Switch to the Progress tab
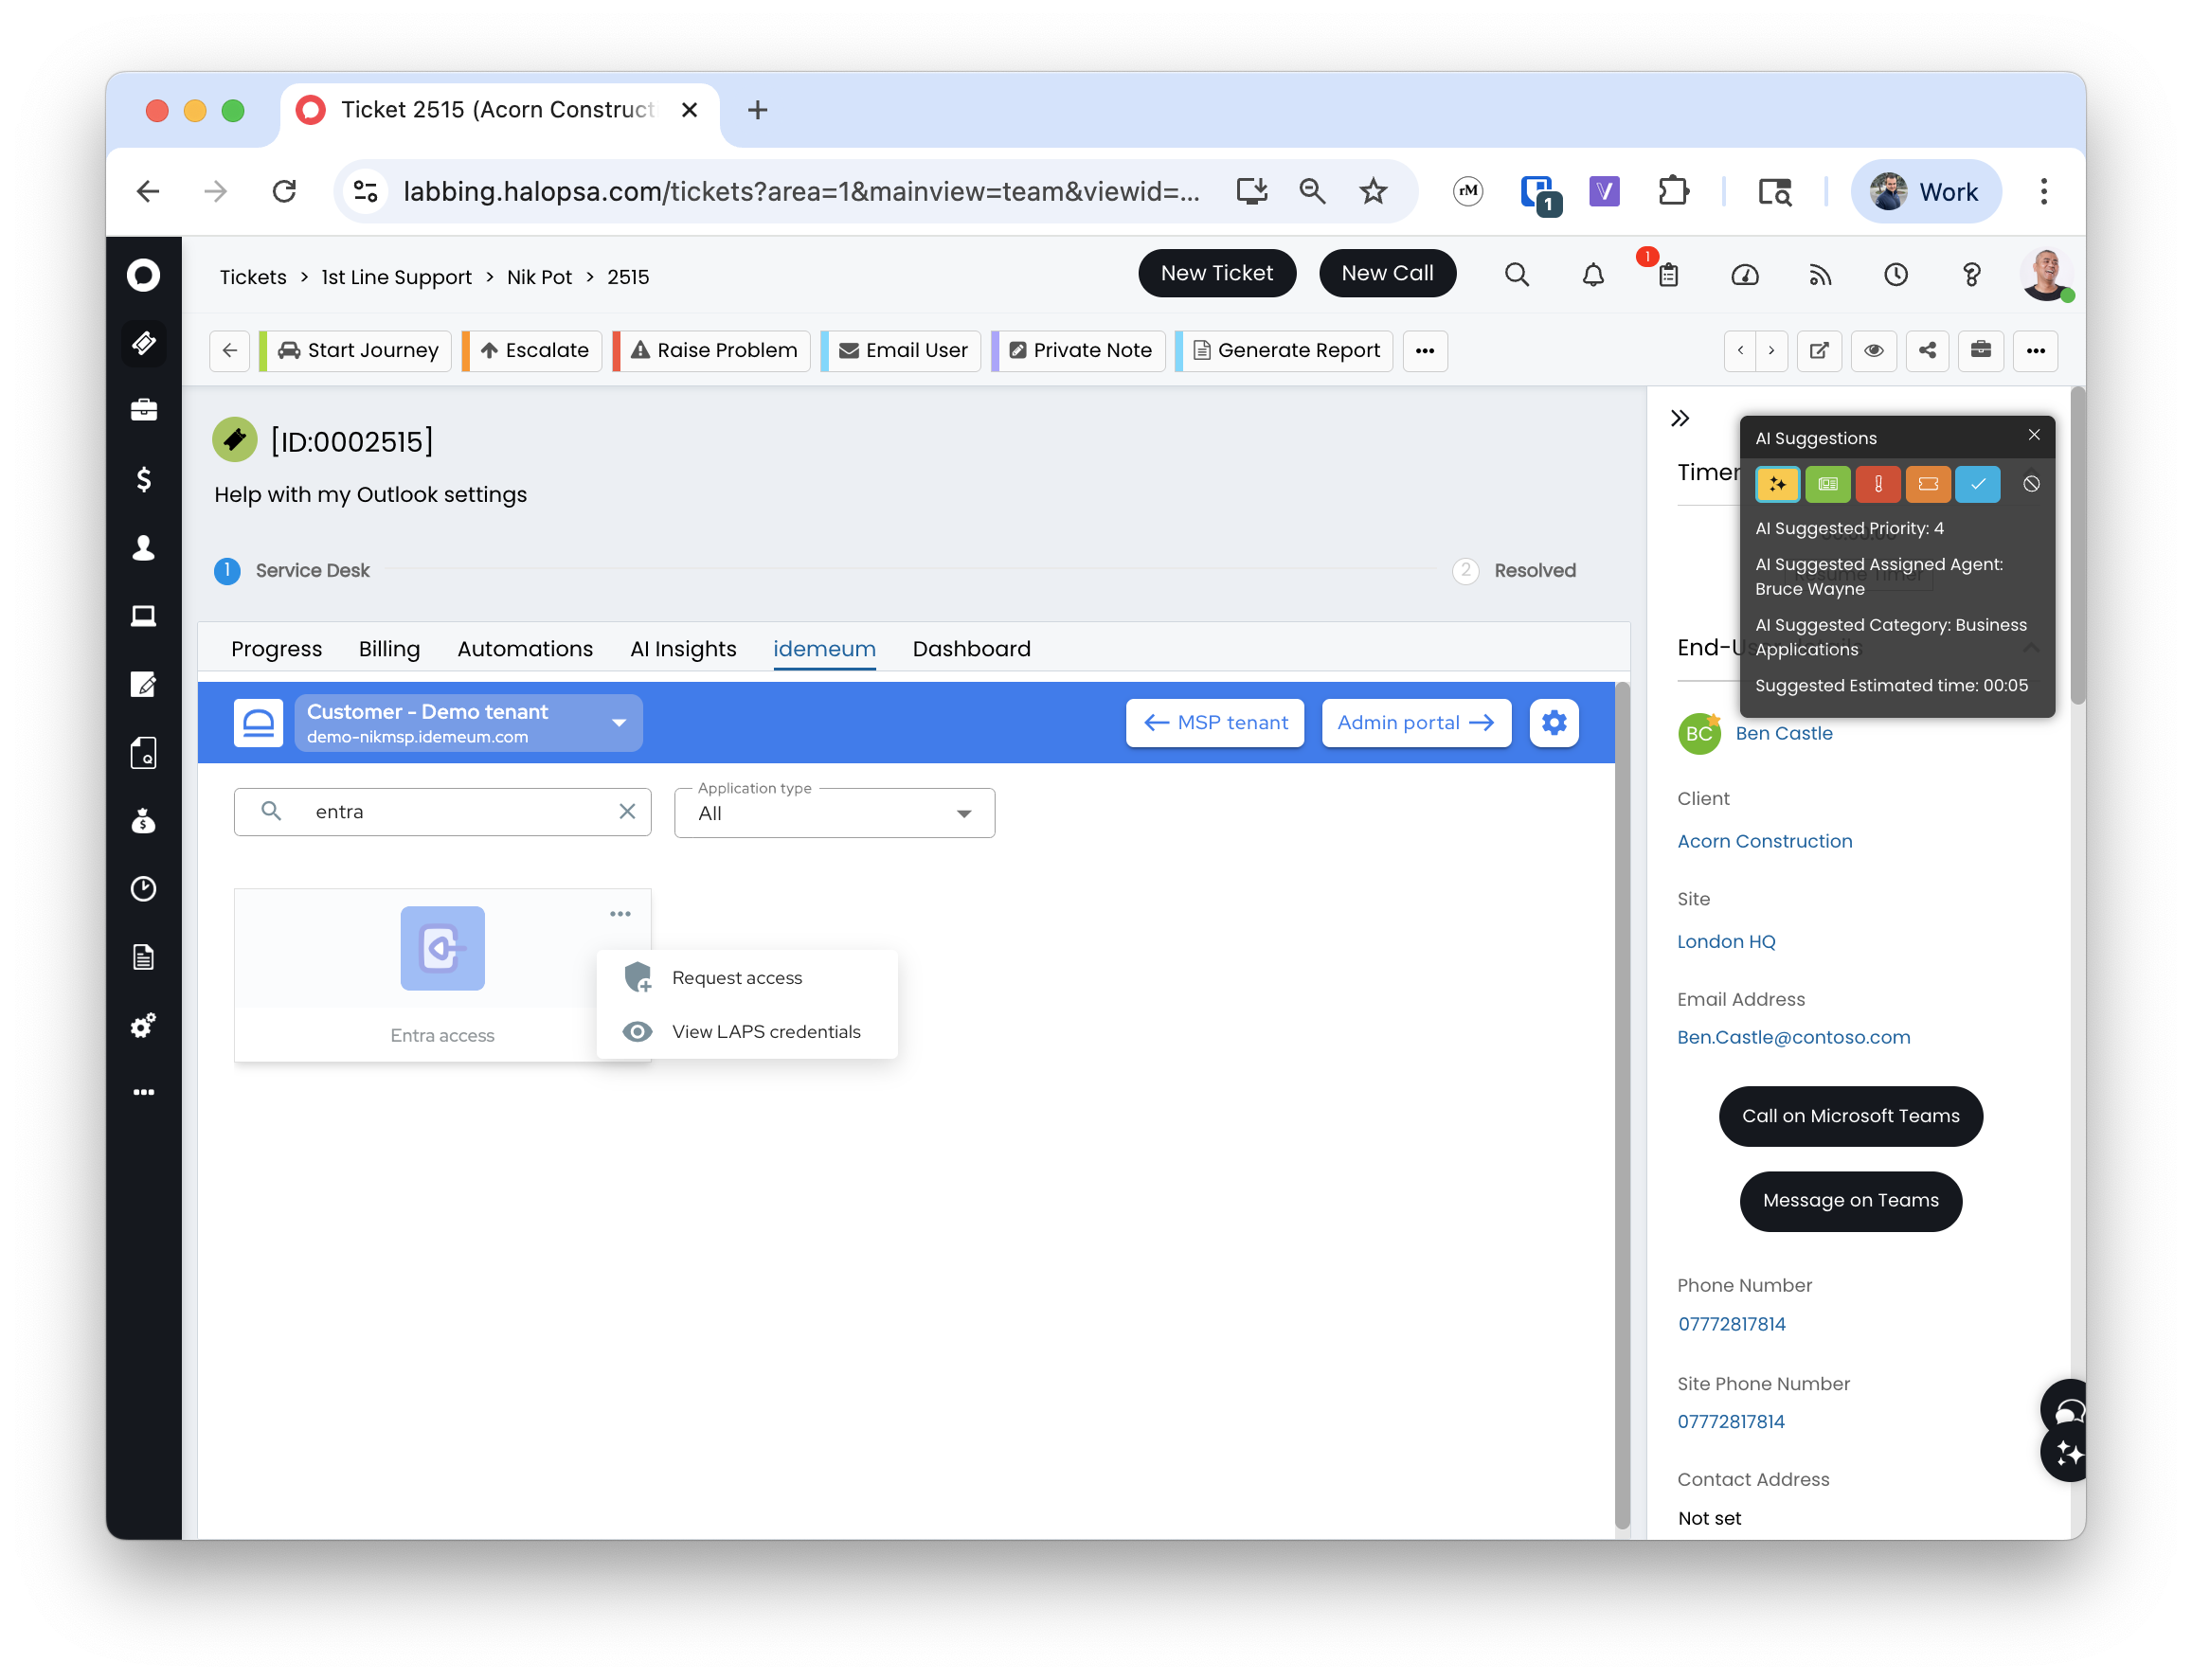This screenshot has width=2192, height=1680. coord(277,649)
